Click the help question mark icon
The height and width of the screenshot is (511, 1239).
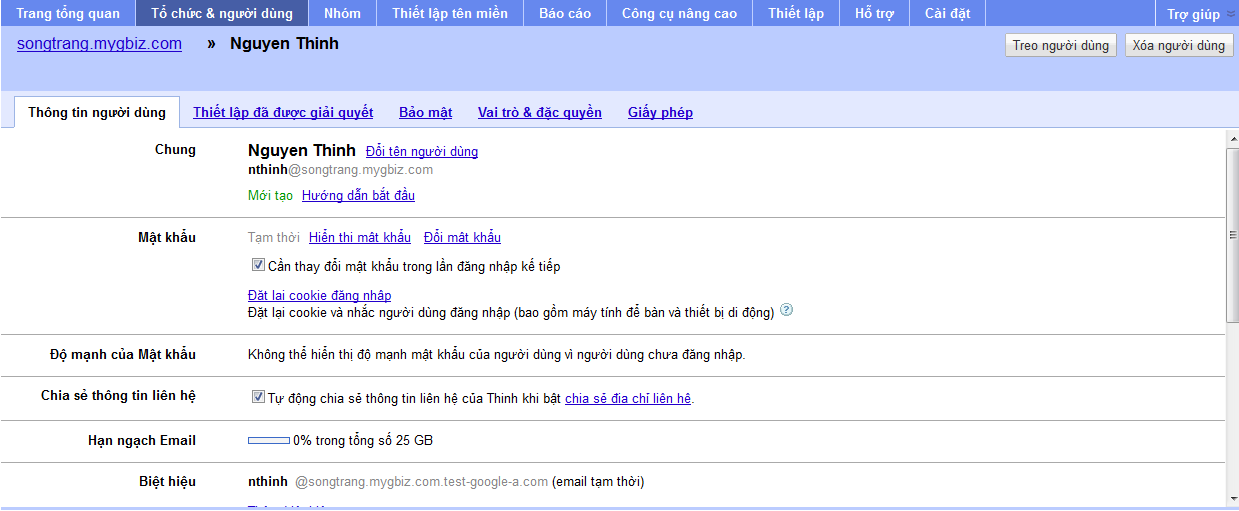pos(786,311)
